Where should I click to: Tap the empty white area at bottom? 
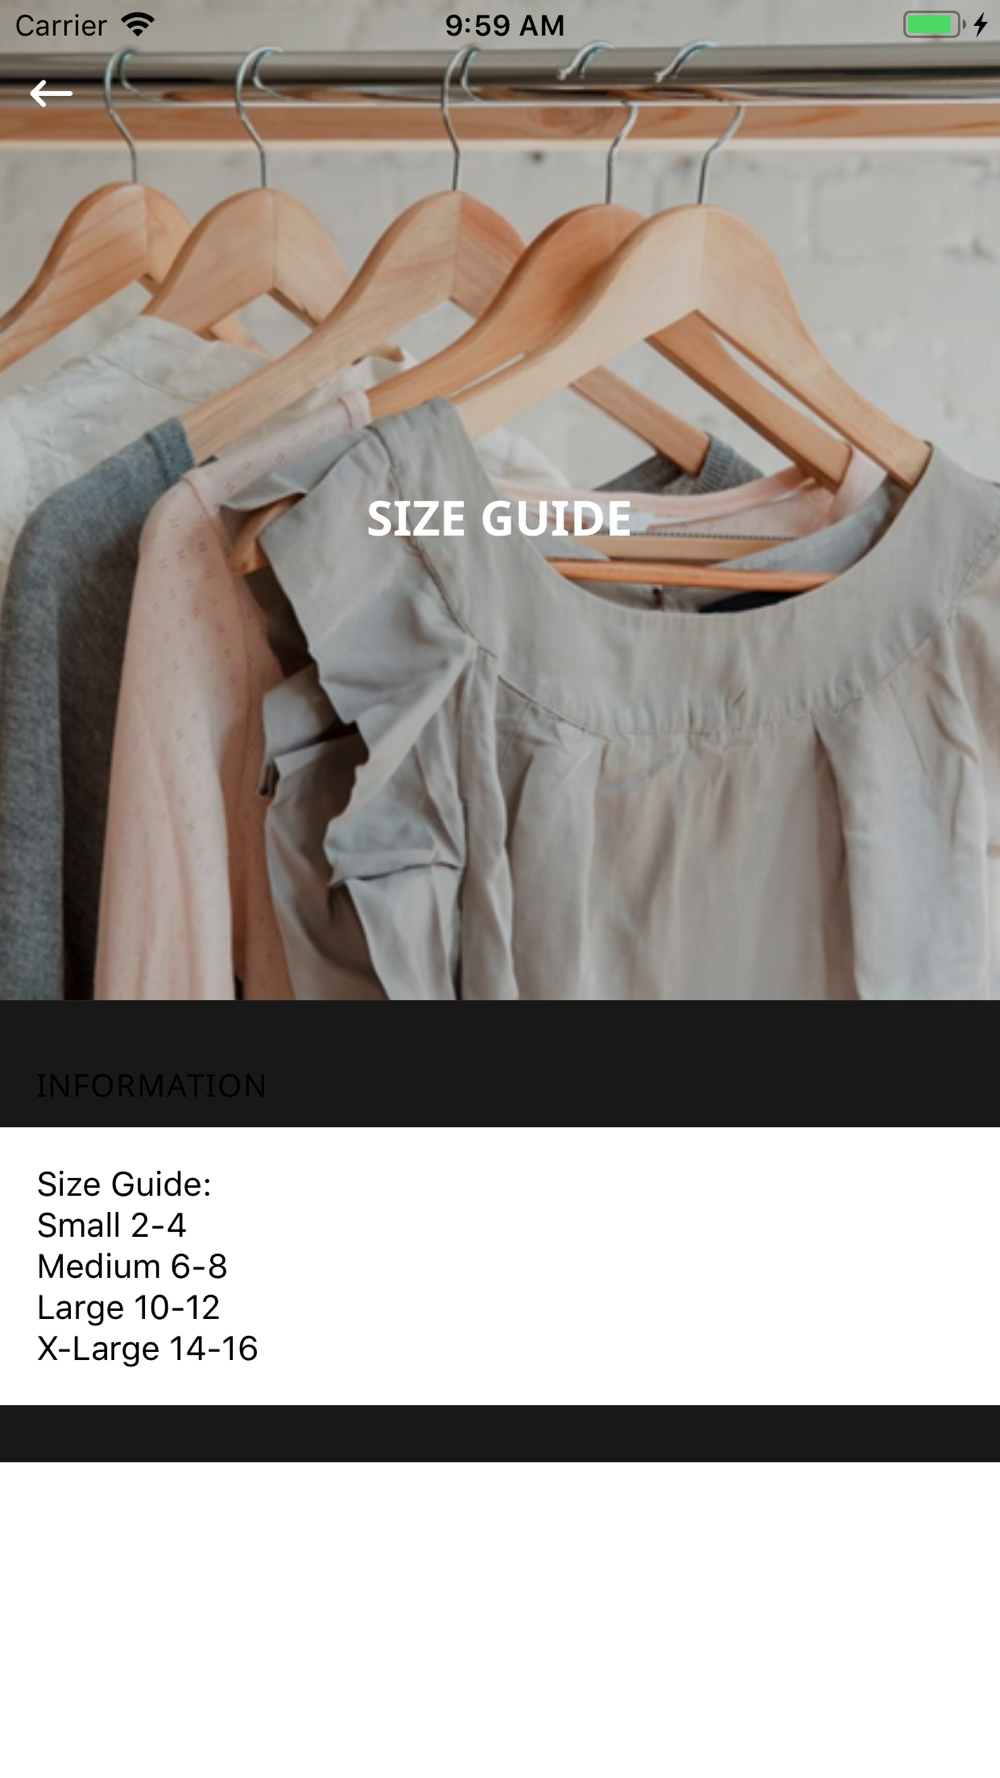[500, 1620]
